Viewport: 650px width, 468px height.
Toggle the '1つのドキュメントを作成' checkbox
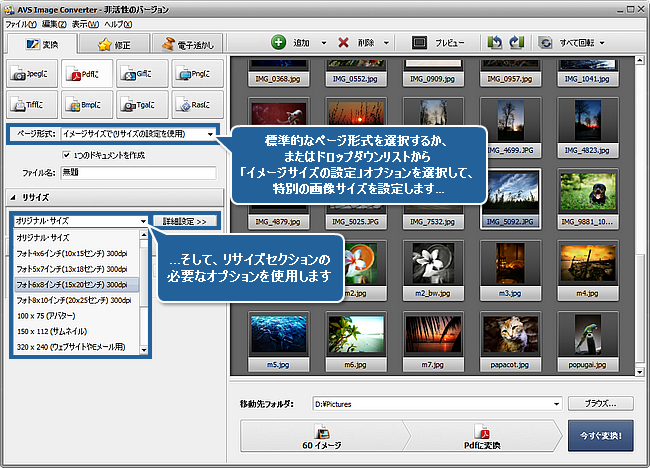tap(66, 156)
